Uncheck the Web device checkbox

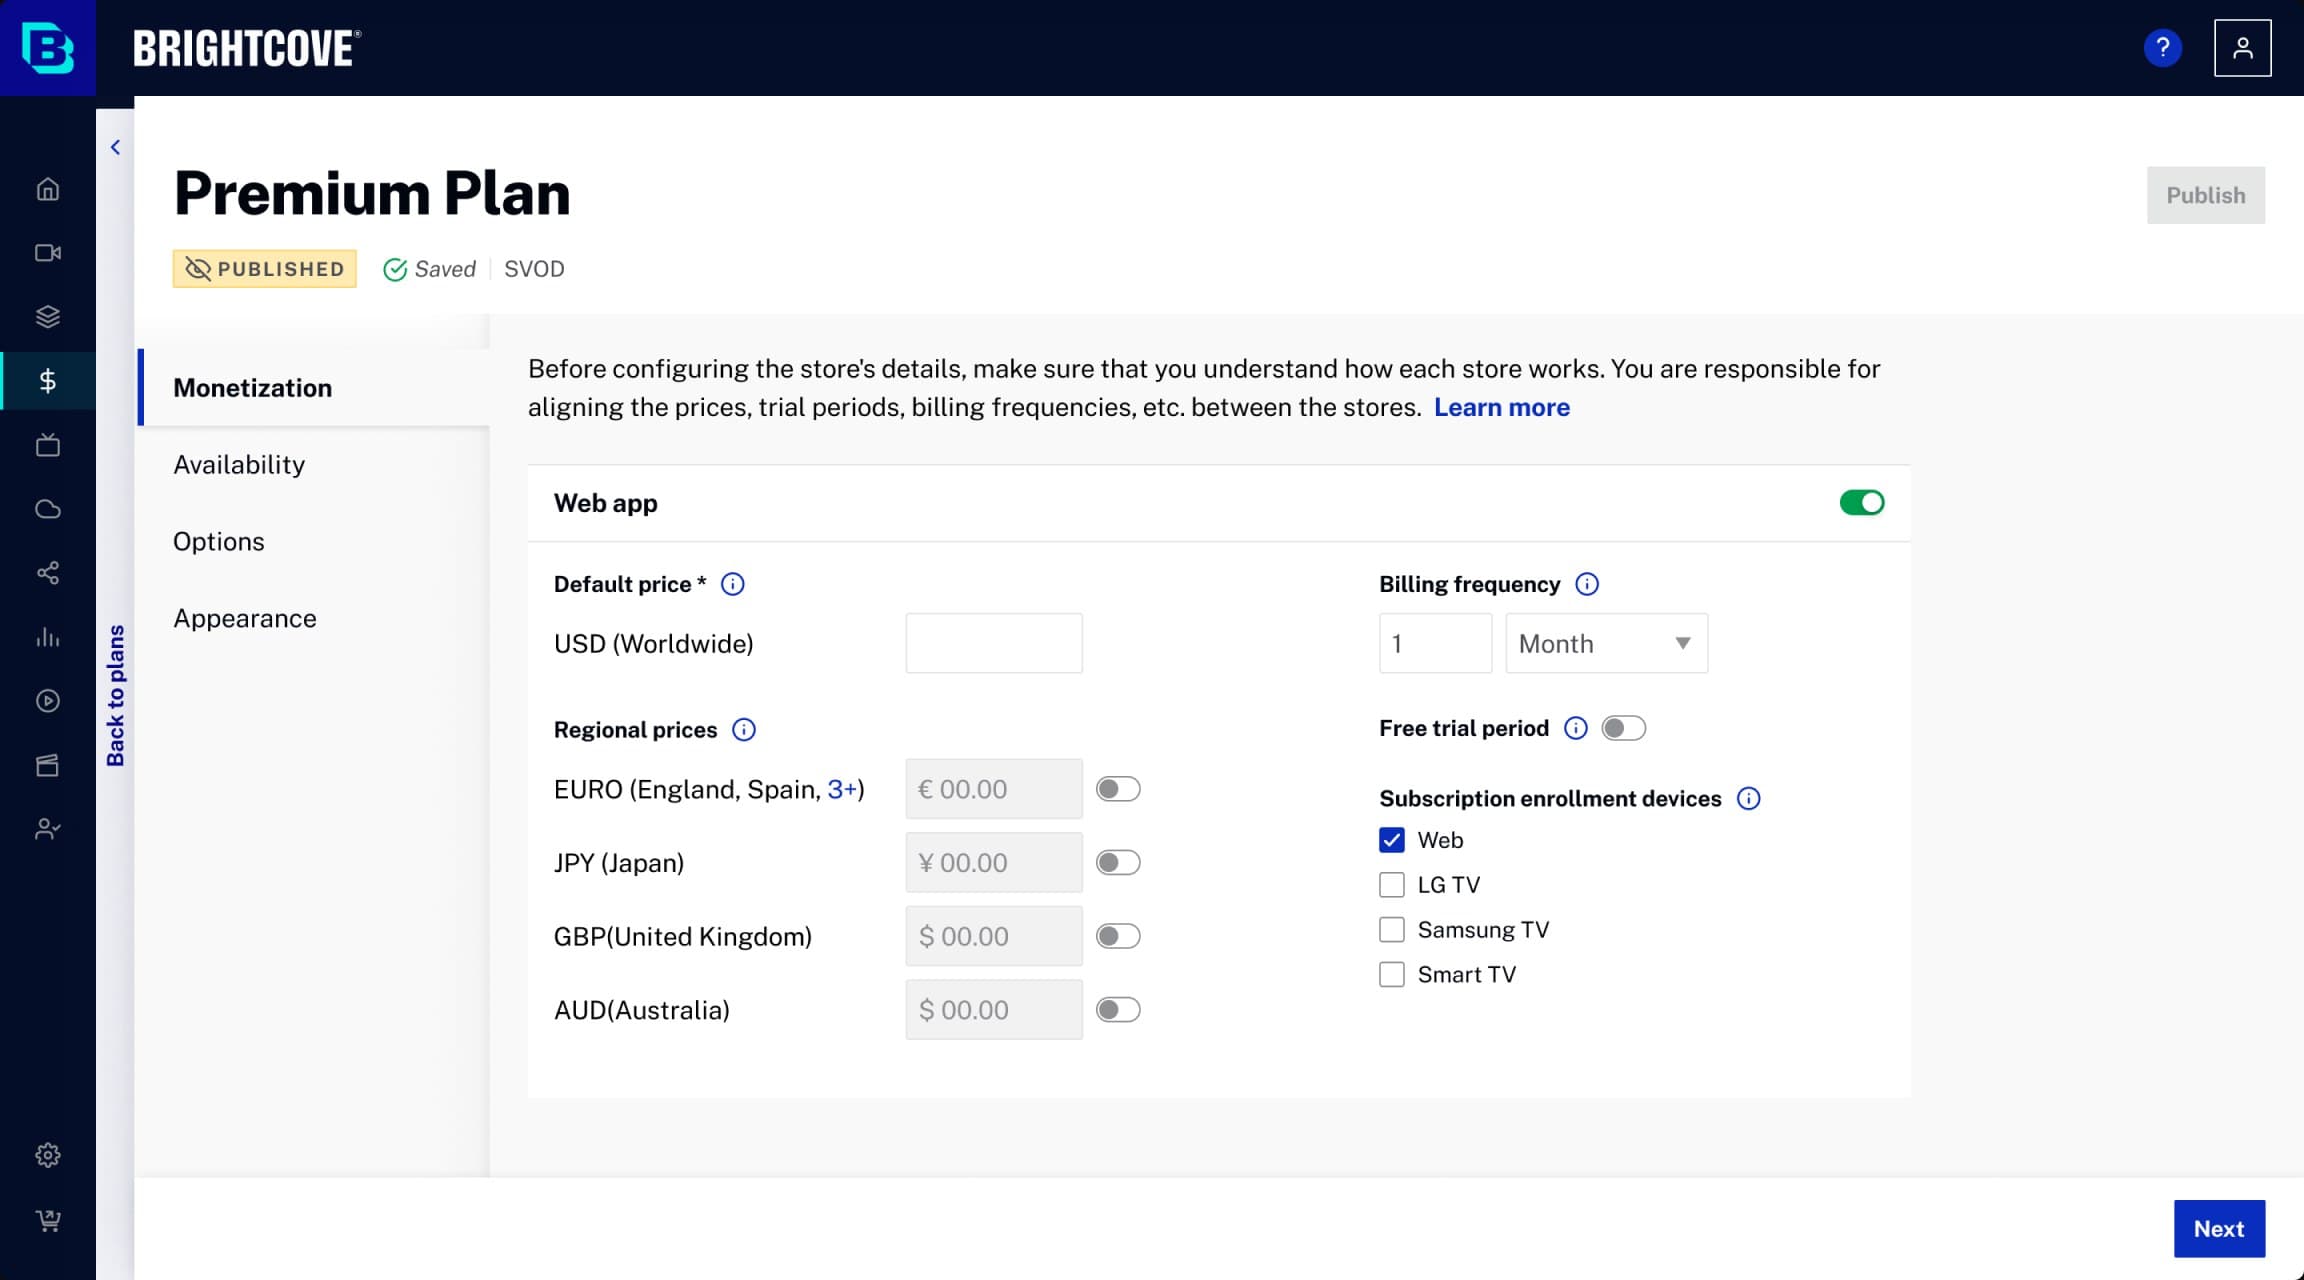click(1392, 840)
